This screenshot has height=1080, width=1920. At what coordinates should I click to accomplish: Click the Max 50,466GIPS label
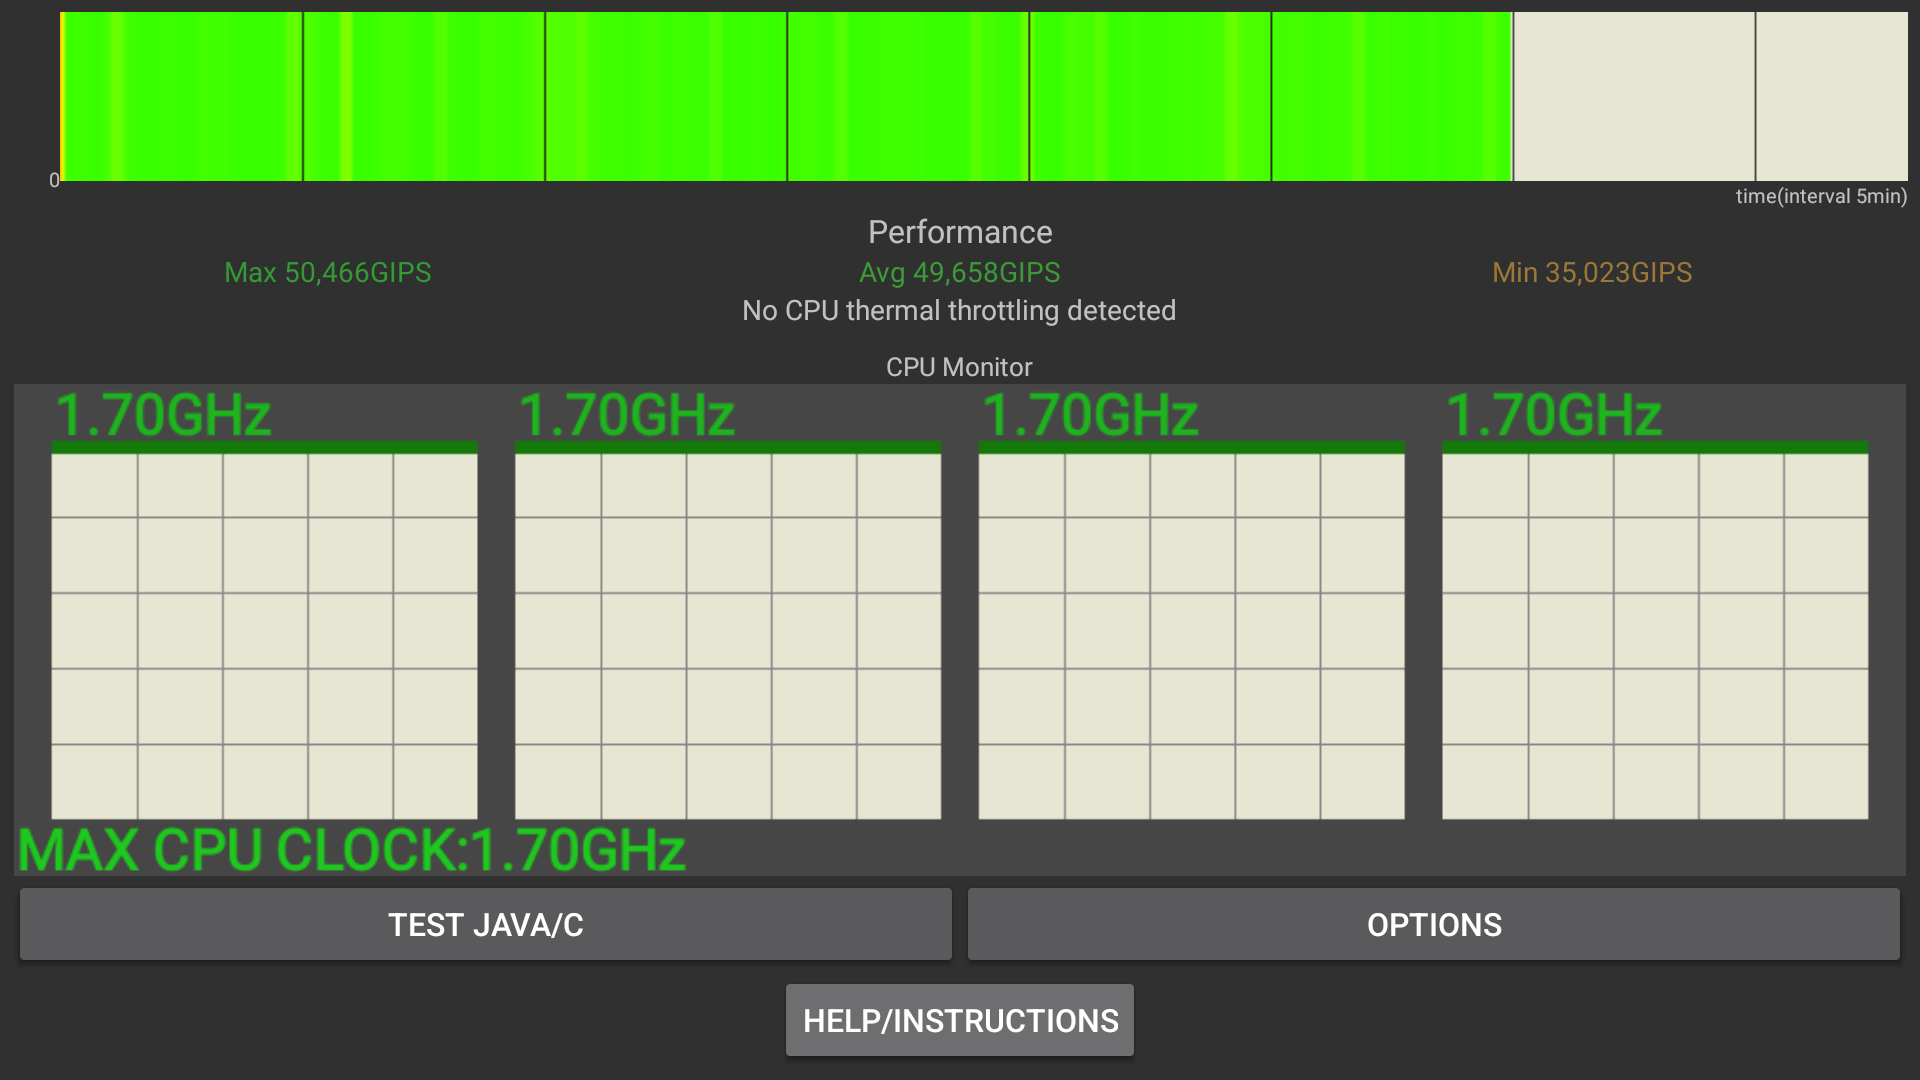327,272
